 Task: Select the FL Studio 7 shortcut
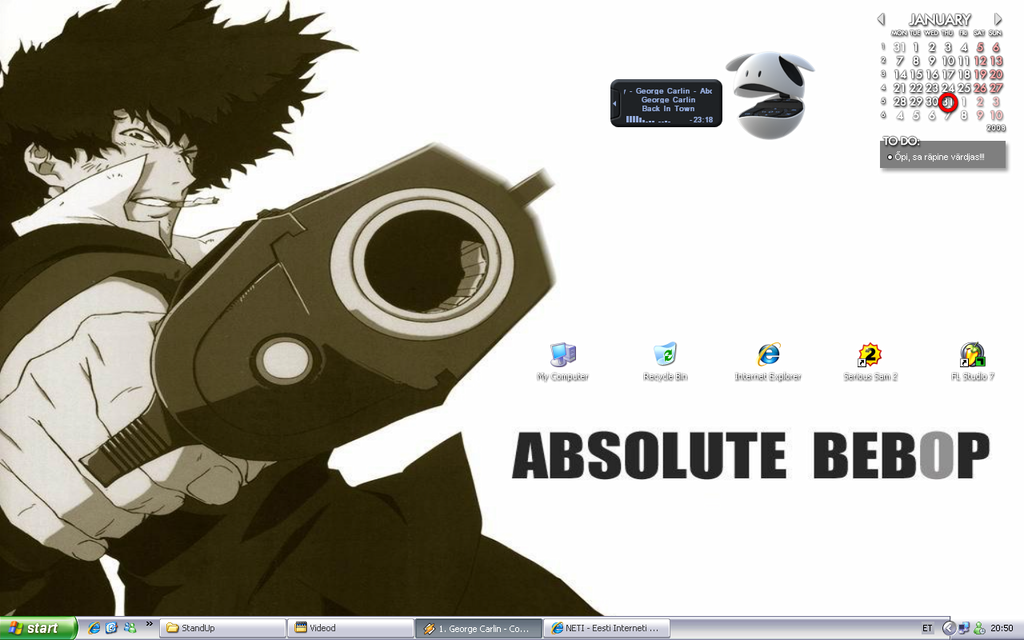pos(972,362)
